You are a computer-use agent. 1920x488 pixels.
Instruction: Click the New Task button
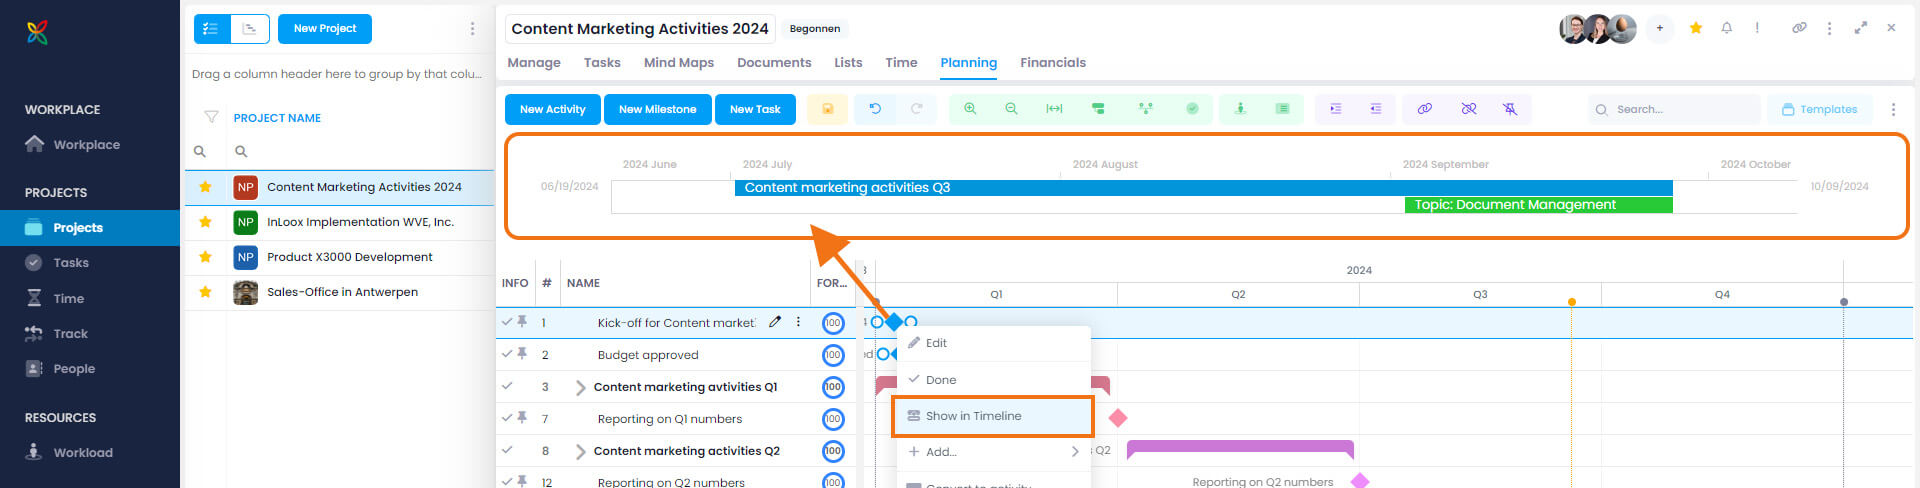(755, 109)
